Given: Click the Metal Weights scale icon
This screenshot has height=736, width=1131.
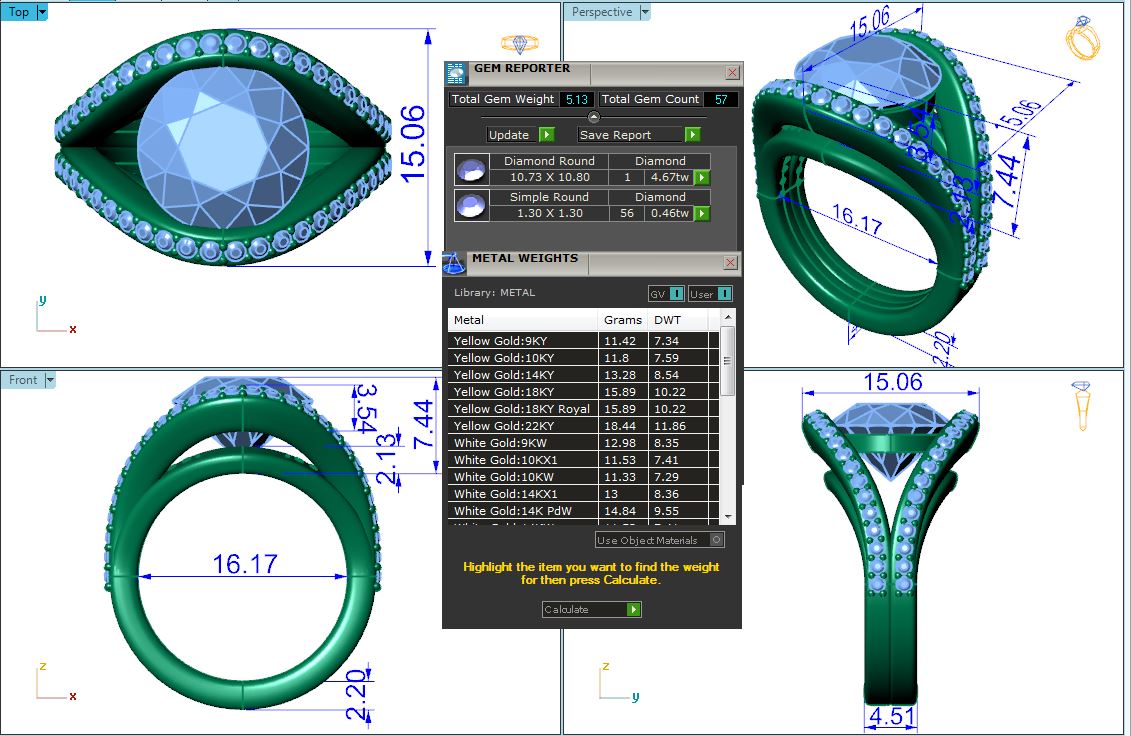Looking at the screenshot, I should point(453,263).
